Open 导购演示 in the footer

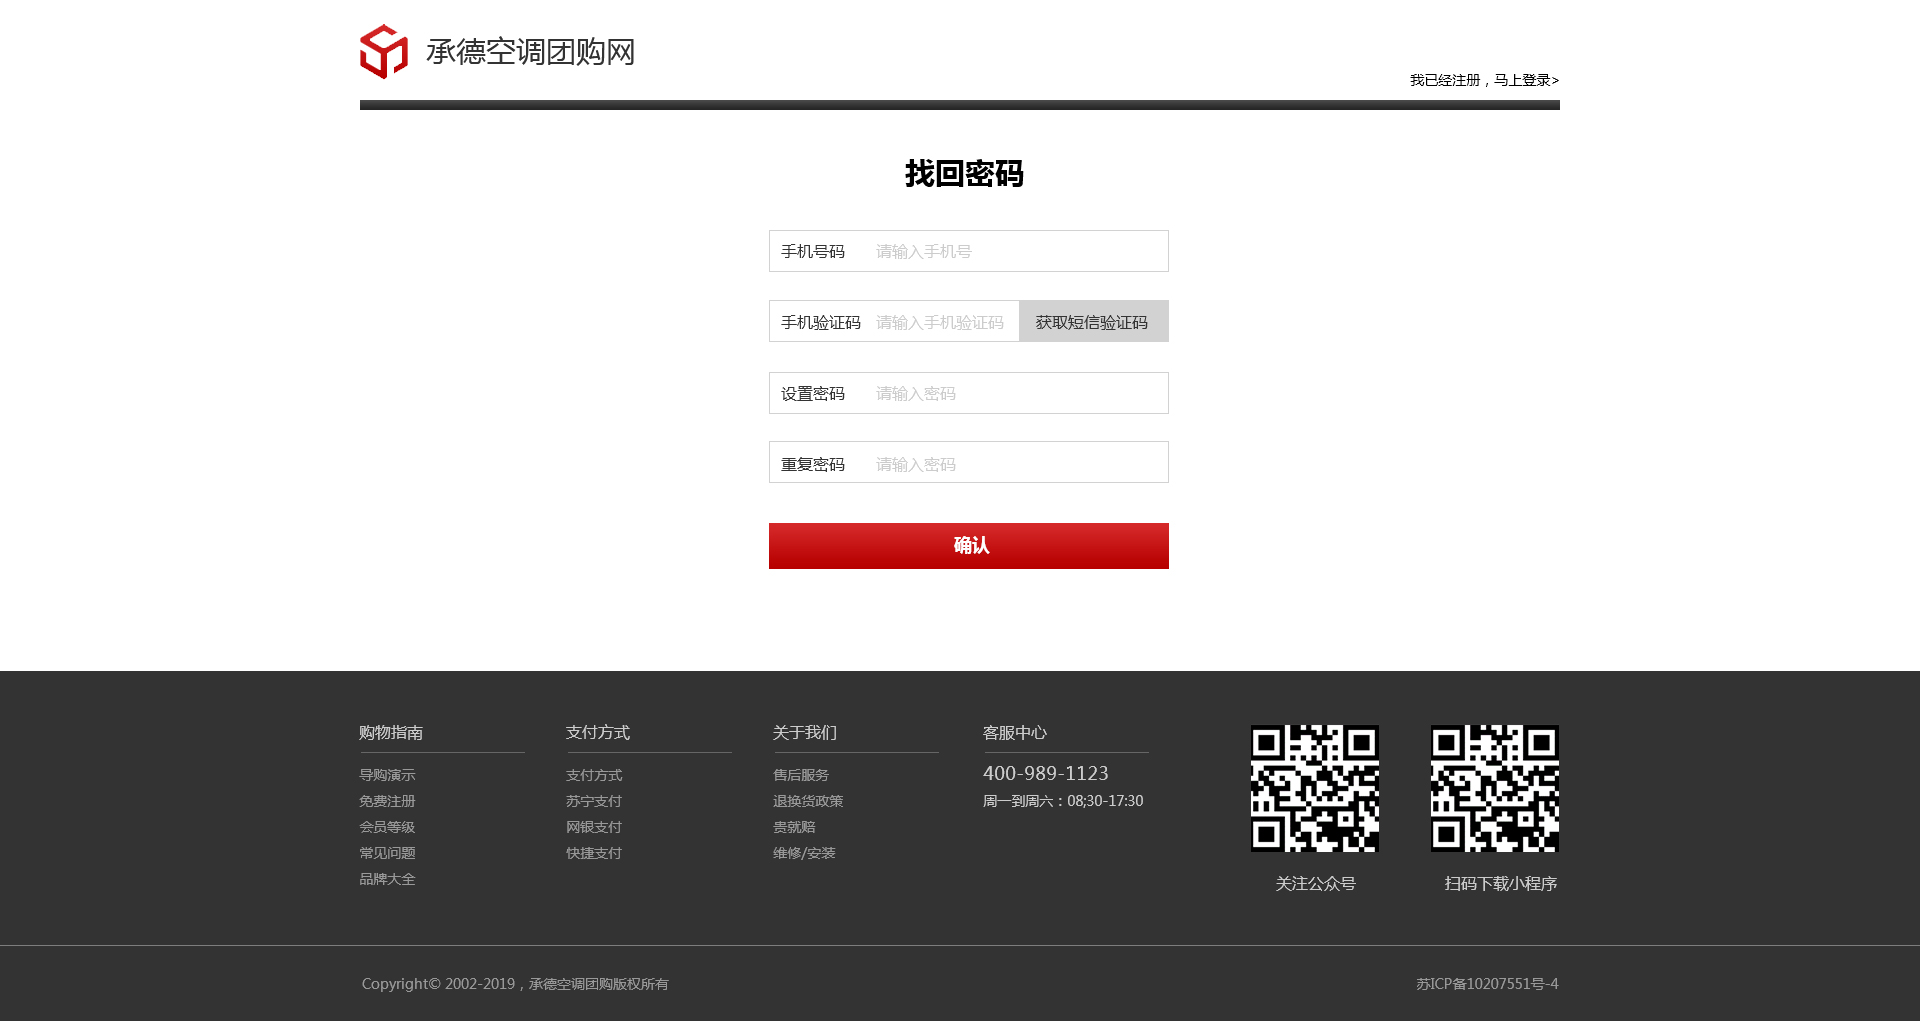pos(387,775)
